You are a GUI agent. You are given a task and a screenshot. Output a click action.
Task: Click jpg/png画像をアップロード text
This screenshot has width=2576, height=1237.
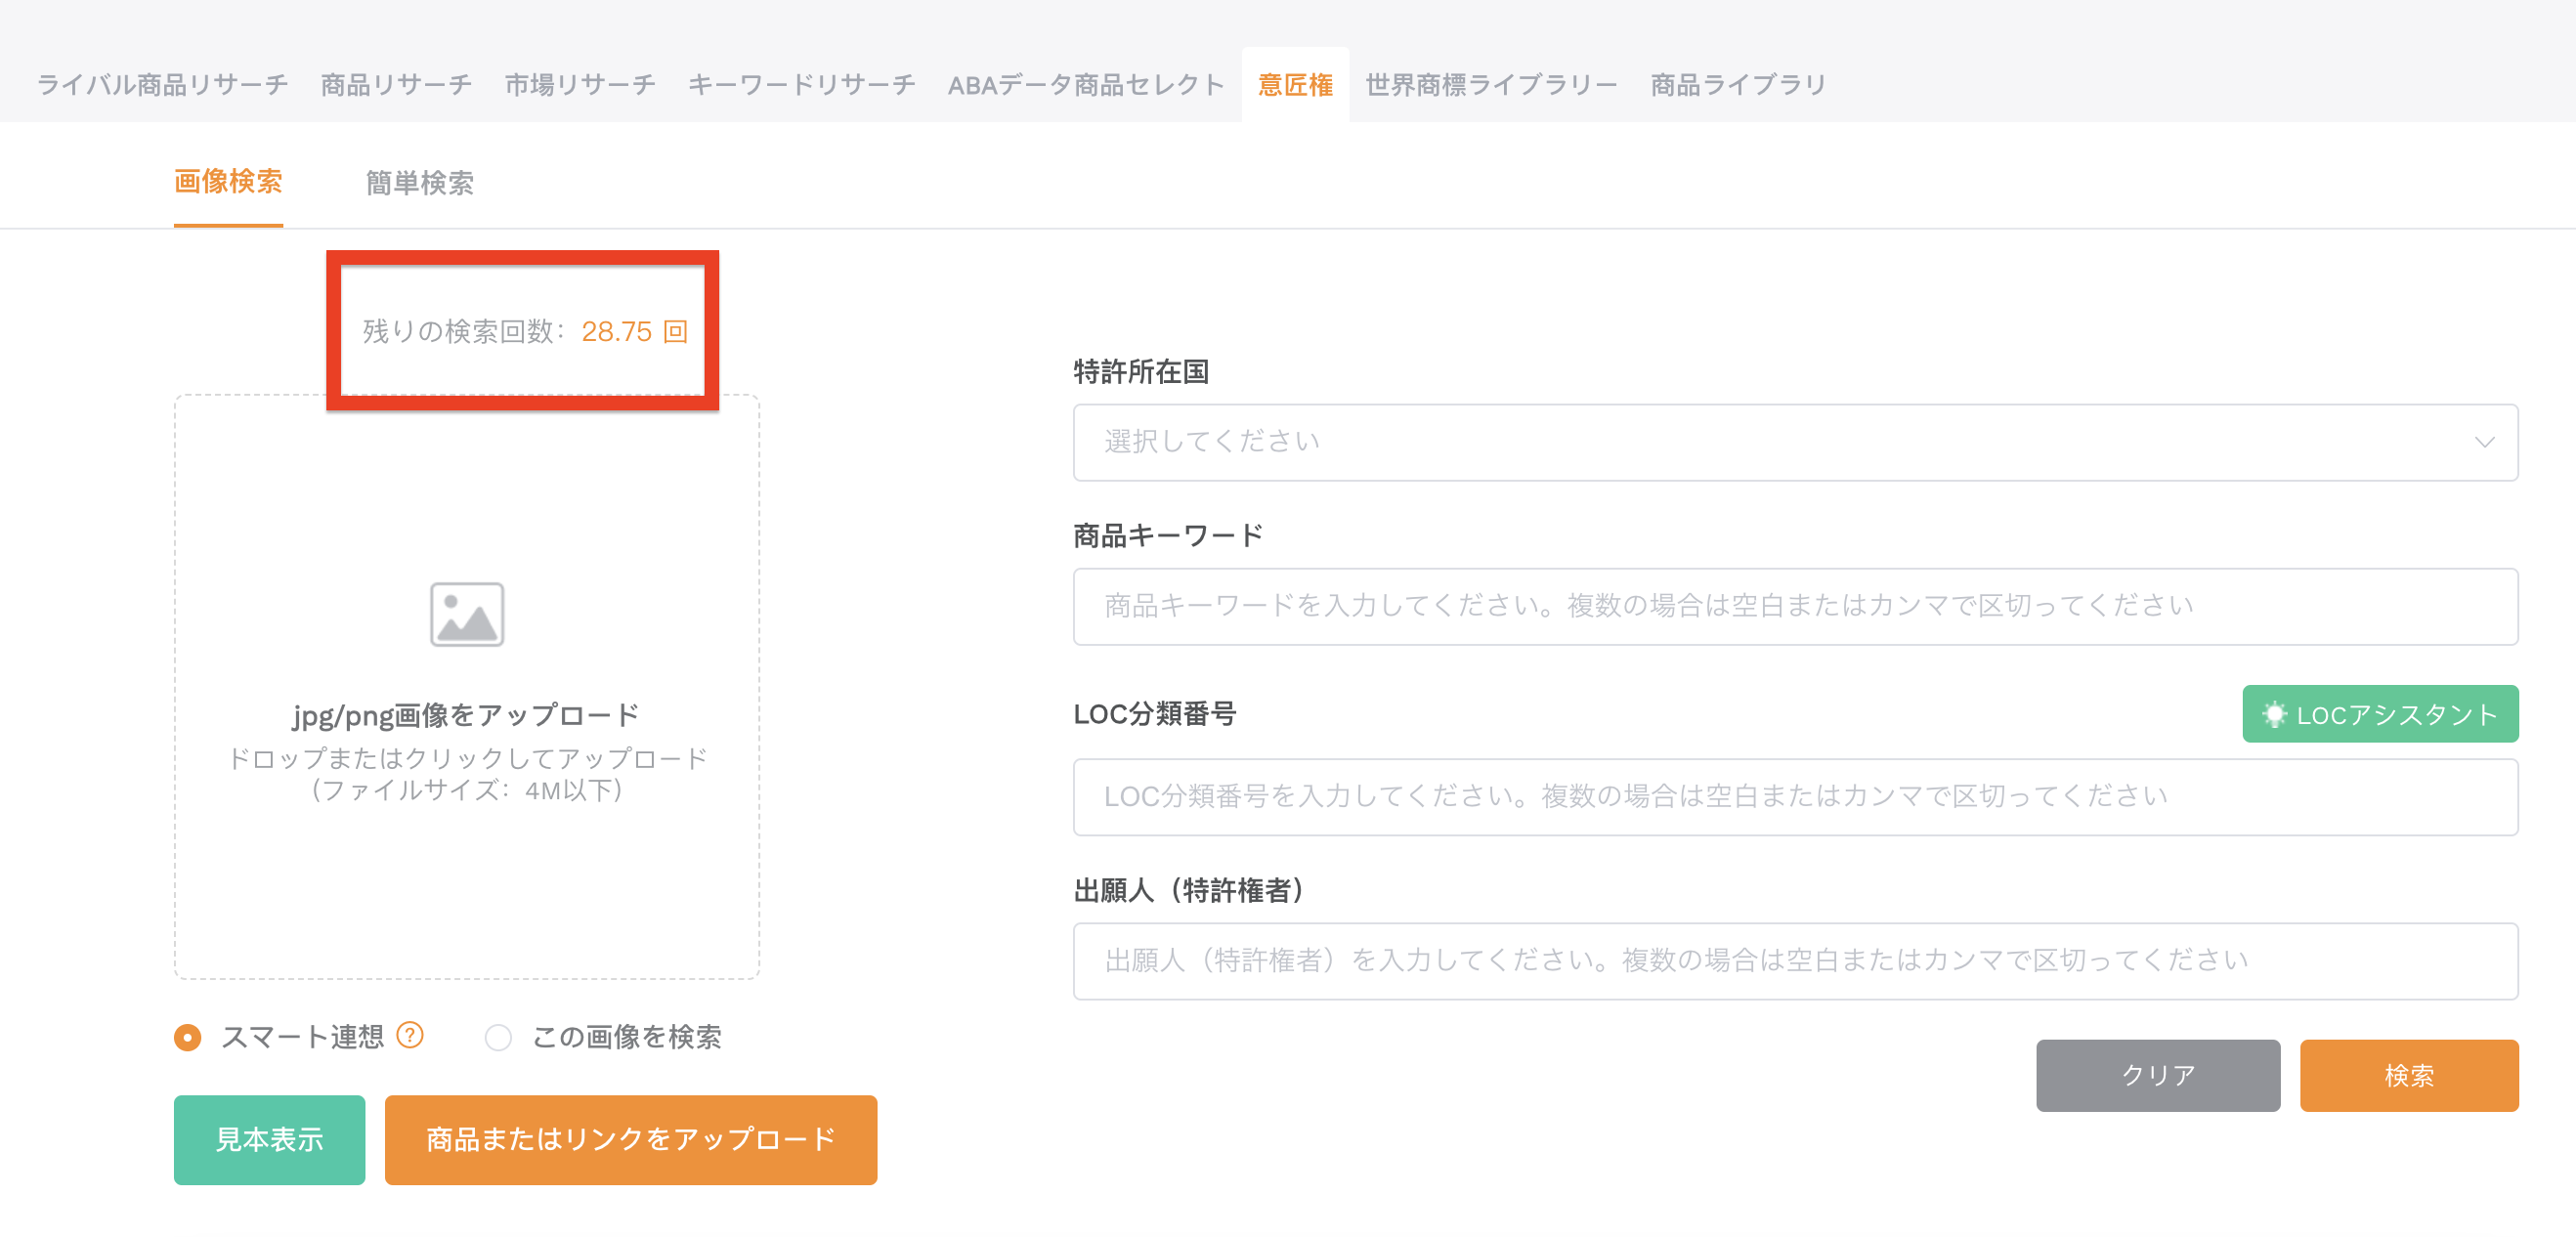466,715
